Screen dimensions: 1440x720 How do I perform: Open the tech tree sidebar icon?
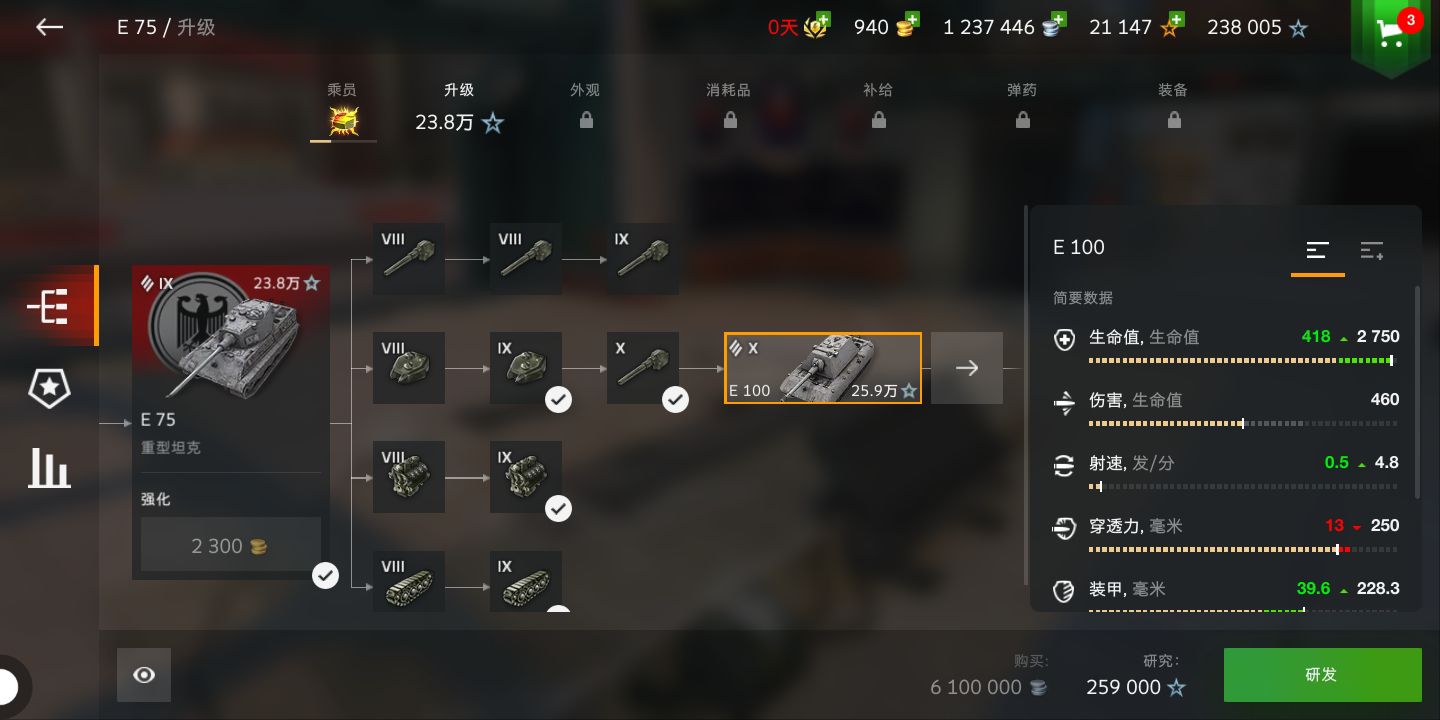click(48, 306)
